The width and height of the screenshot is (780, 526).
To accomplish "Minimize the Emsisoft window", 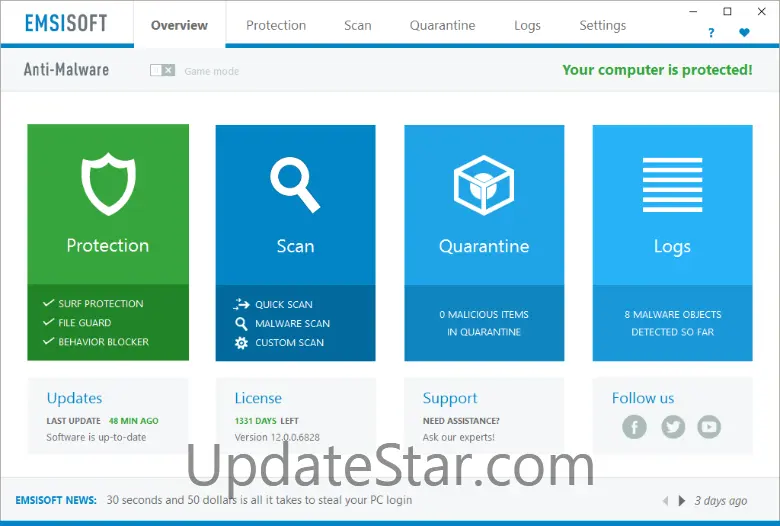I will coord(693,11).
